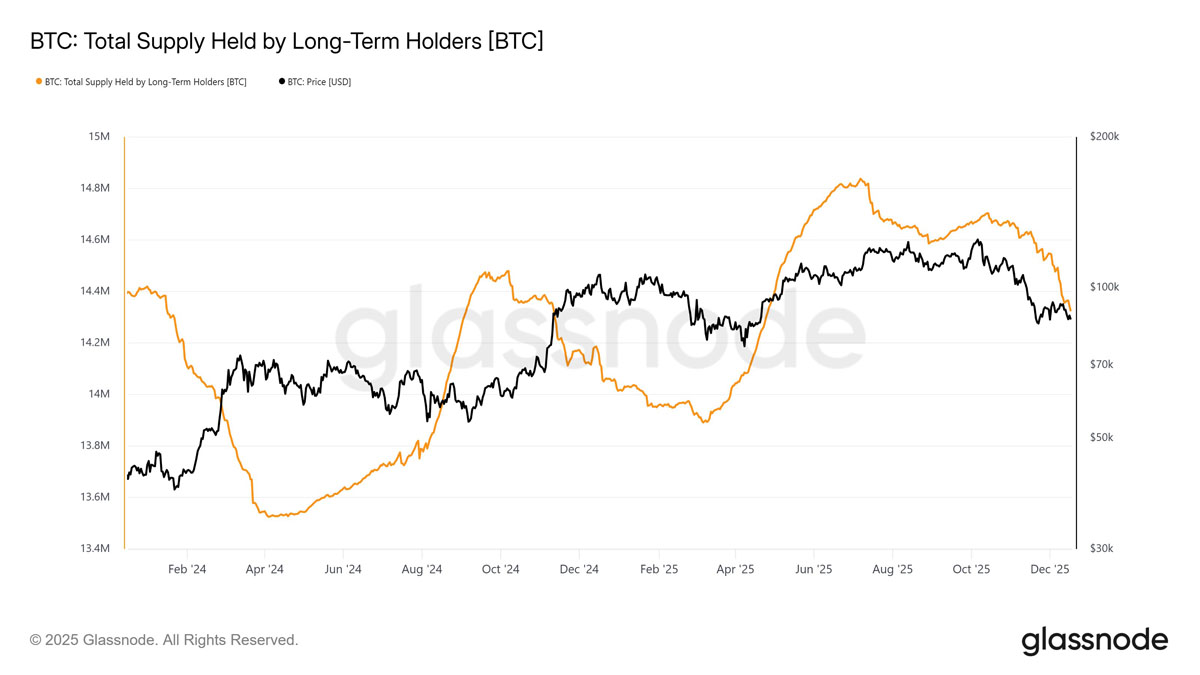Click the 13.4M left axis label
This screenshot has width=1200, height=675.
point(93,549)
